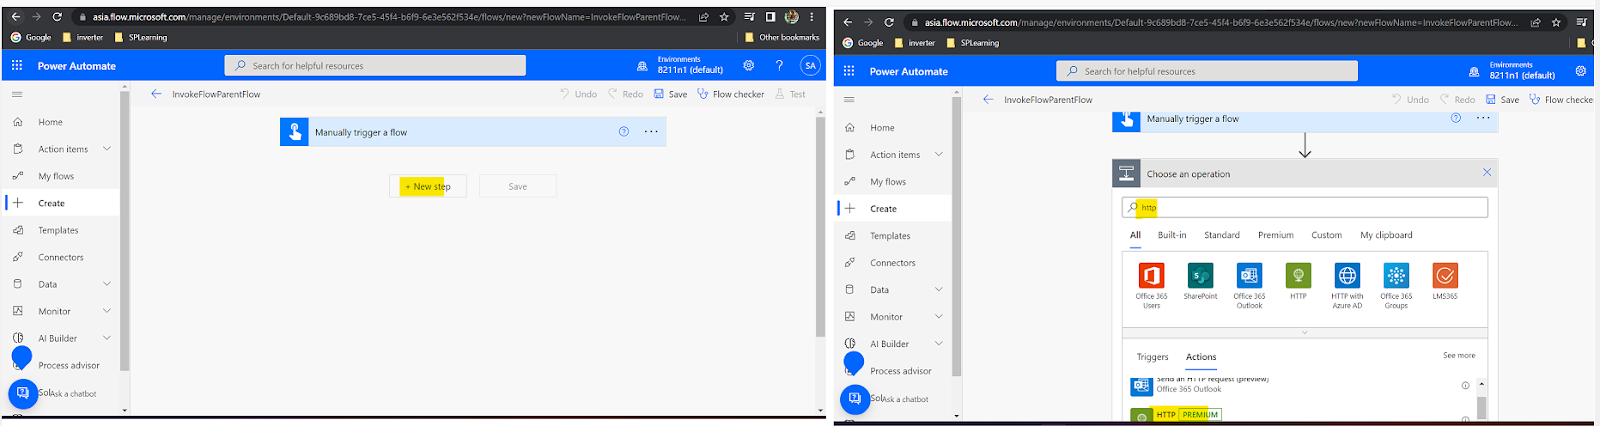Open the SA account avatar in left window

pyautogui.click(x=810, y=65)
